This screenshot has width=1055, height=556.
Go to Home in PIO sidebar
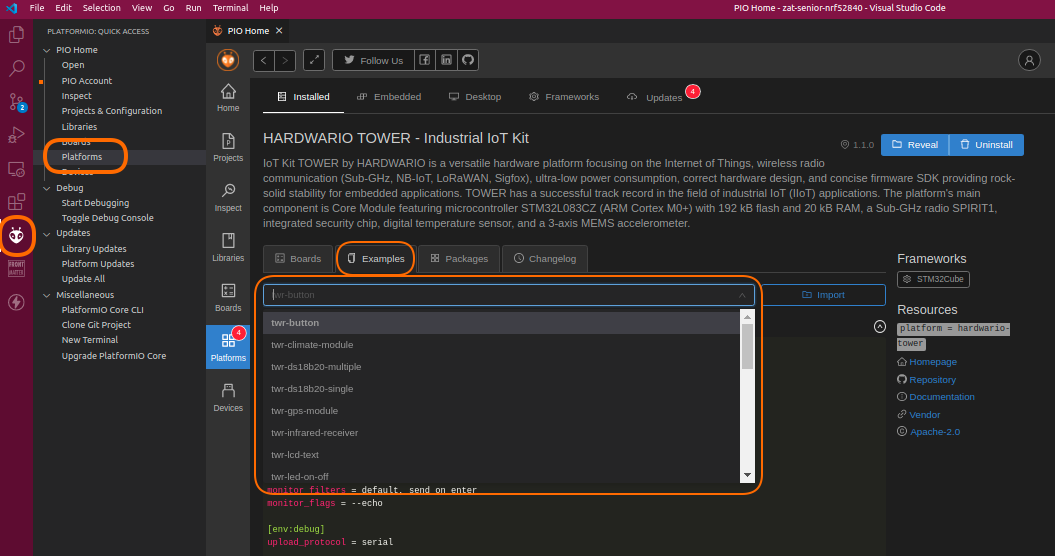click(228, 98)
